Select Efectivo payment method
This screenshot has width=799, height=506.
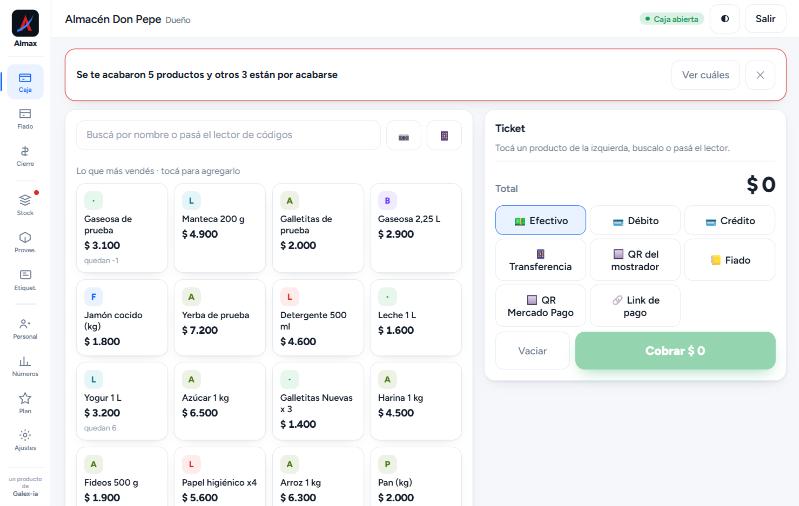point(540,220)
